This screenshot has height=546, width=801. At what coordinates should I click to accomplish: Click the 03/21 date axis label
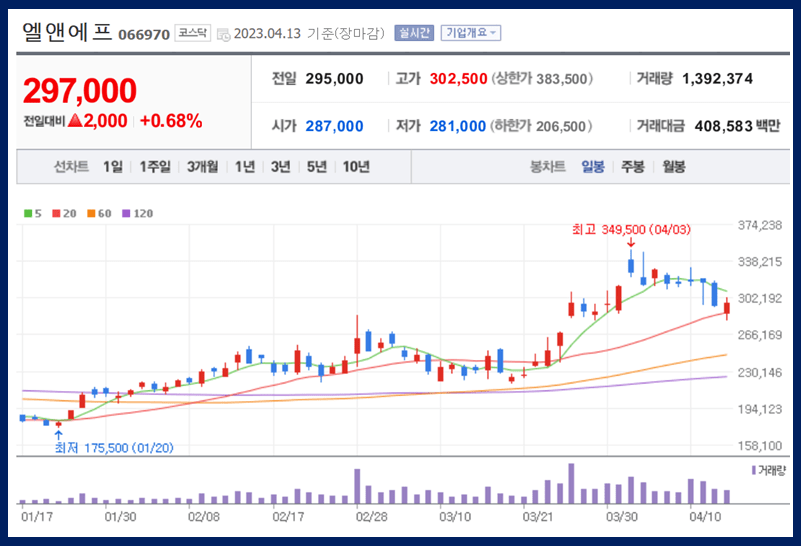(x=538, y=517)
